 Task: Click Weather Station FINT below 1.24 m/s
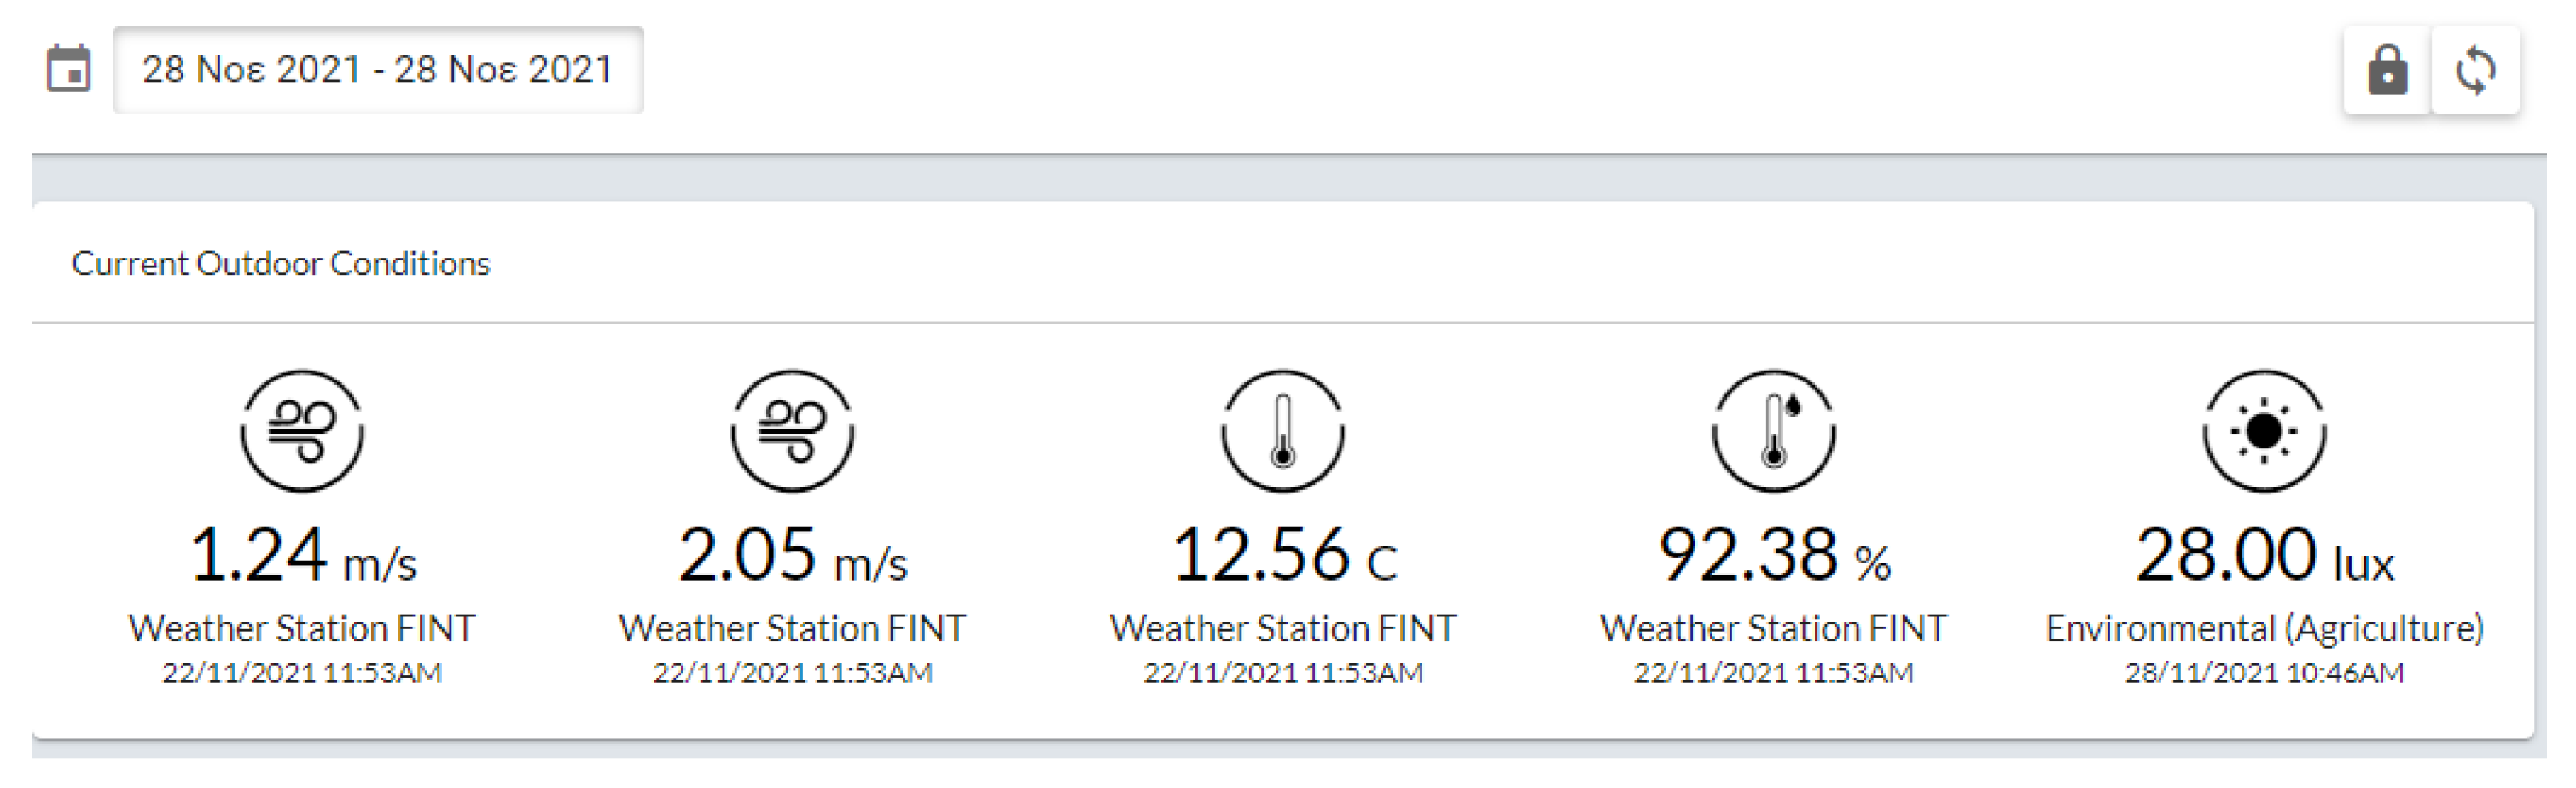coord(302,629)
